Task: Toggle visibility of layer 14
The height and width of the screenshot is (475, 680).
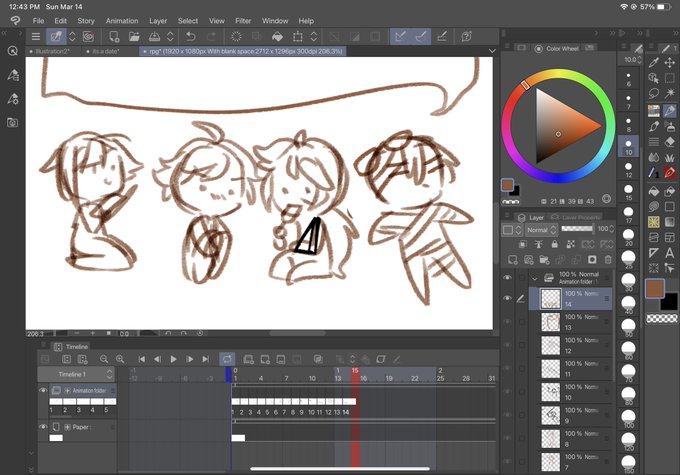Action: point(507,298)
